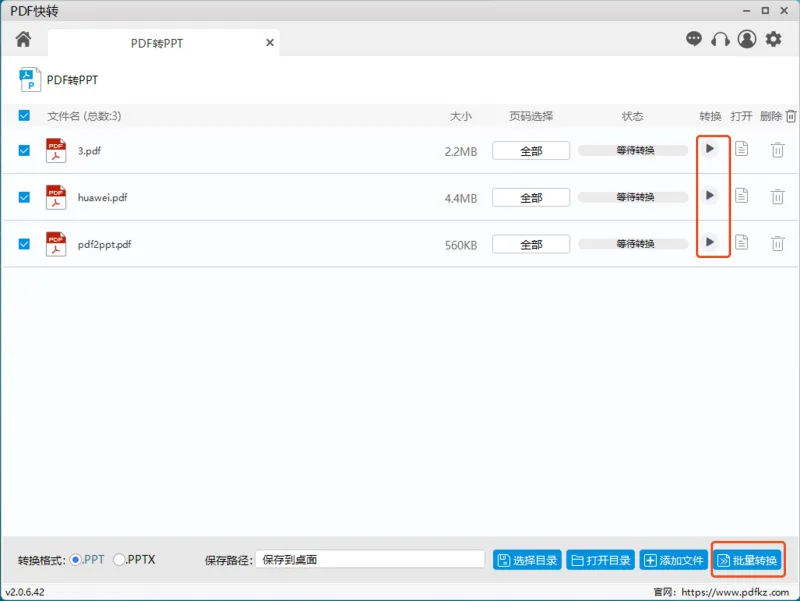Click the PDF转PPT page logo icon

30,80
